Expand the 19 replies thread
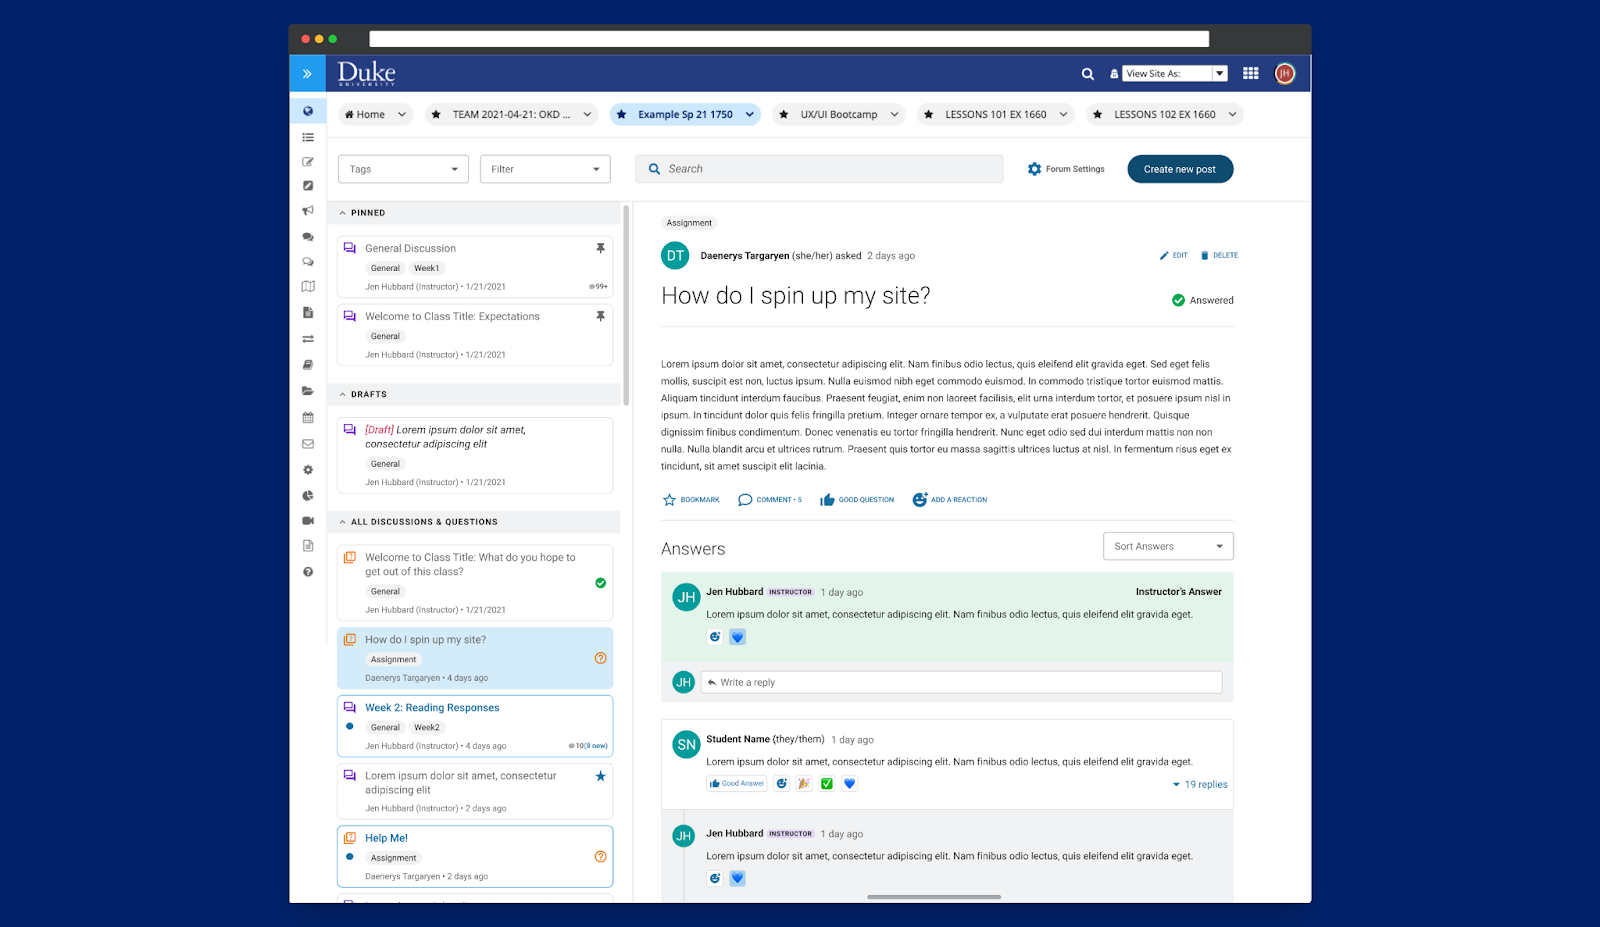1600x927 pixels. (x=1200, y=785)
